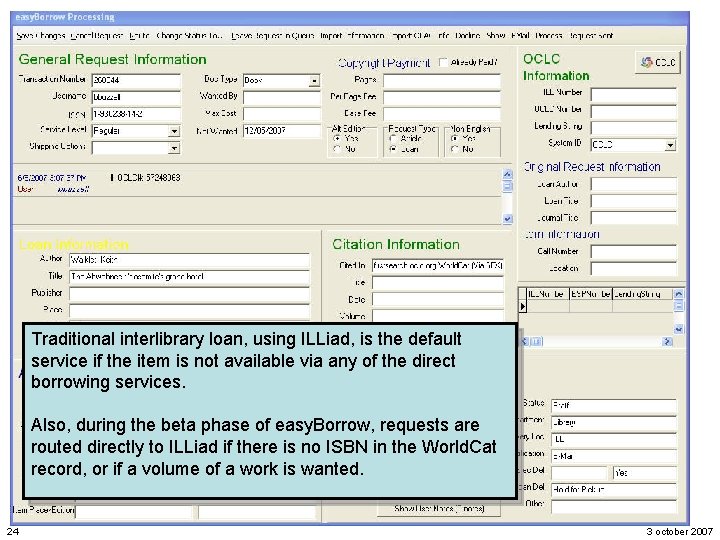
Task: Click the loan Author field
Action: (189, 260)
